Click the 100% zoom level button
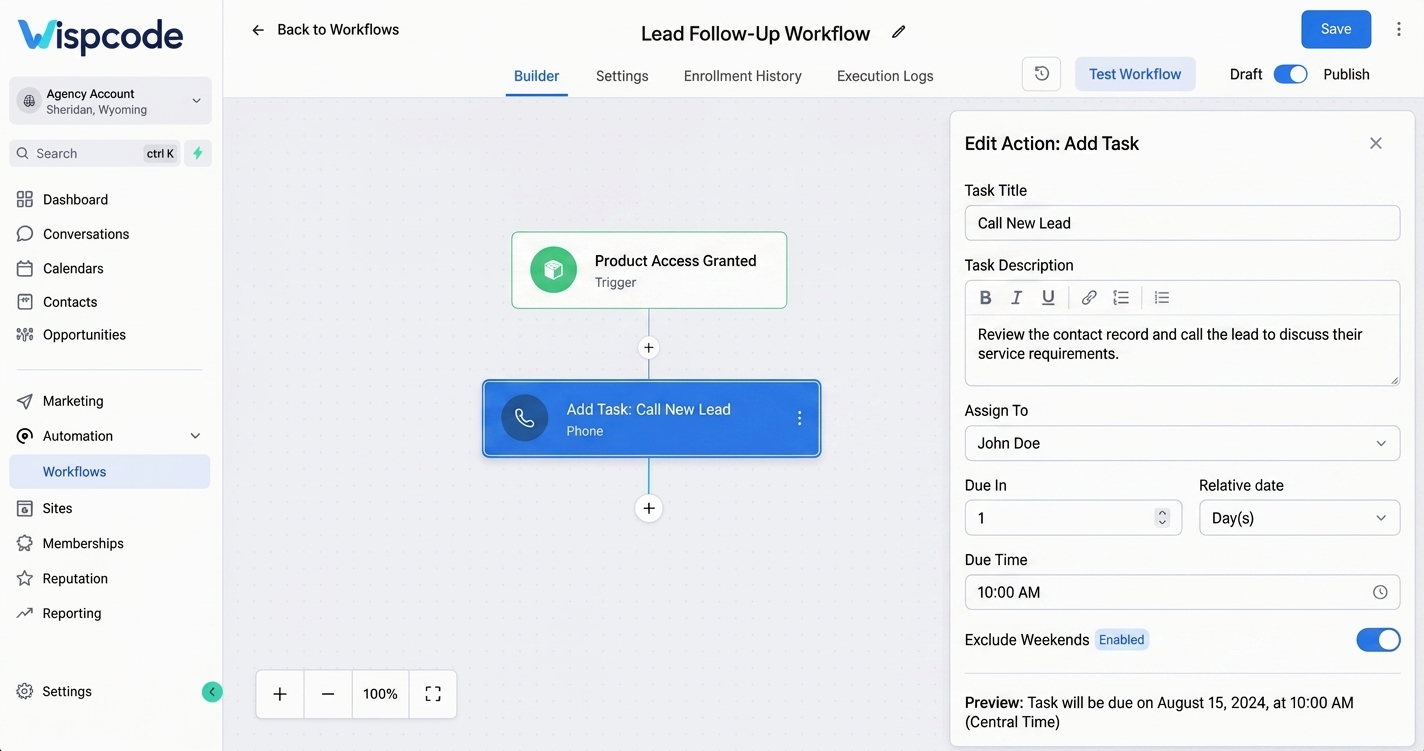This screenshot has height=751, width=1424. tap(380, 694)
